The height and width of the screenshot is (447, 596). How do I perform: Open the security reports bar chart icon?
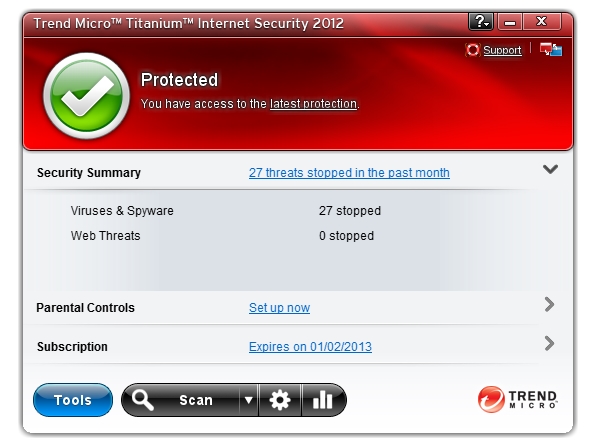[322, 400]
